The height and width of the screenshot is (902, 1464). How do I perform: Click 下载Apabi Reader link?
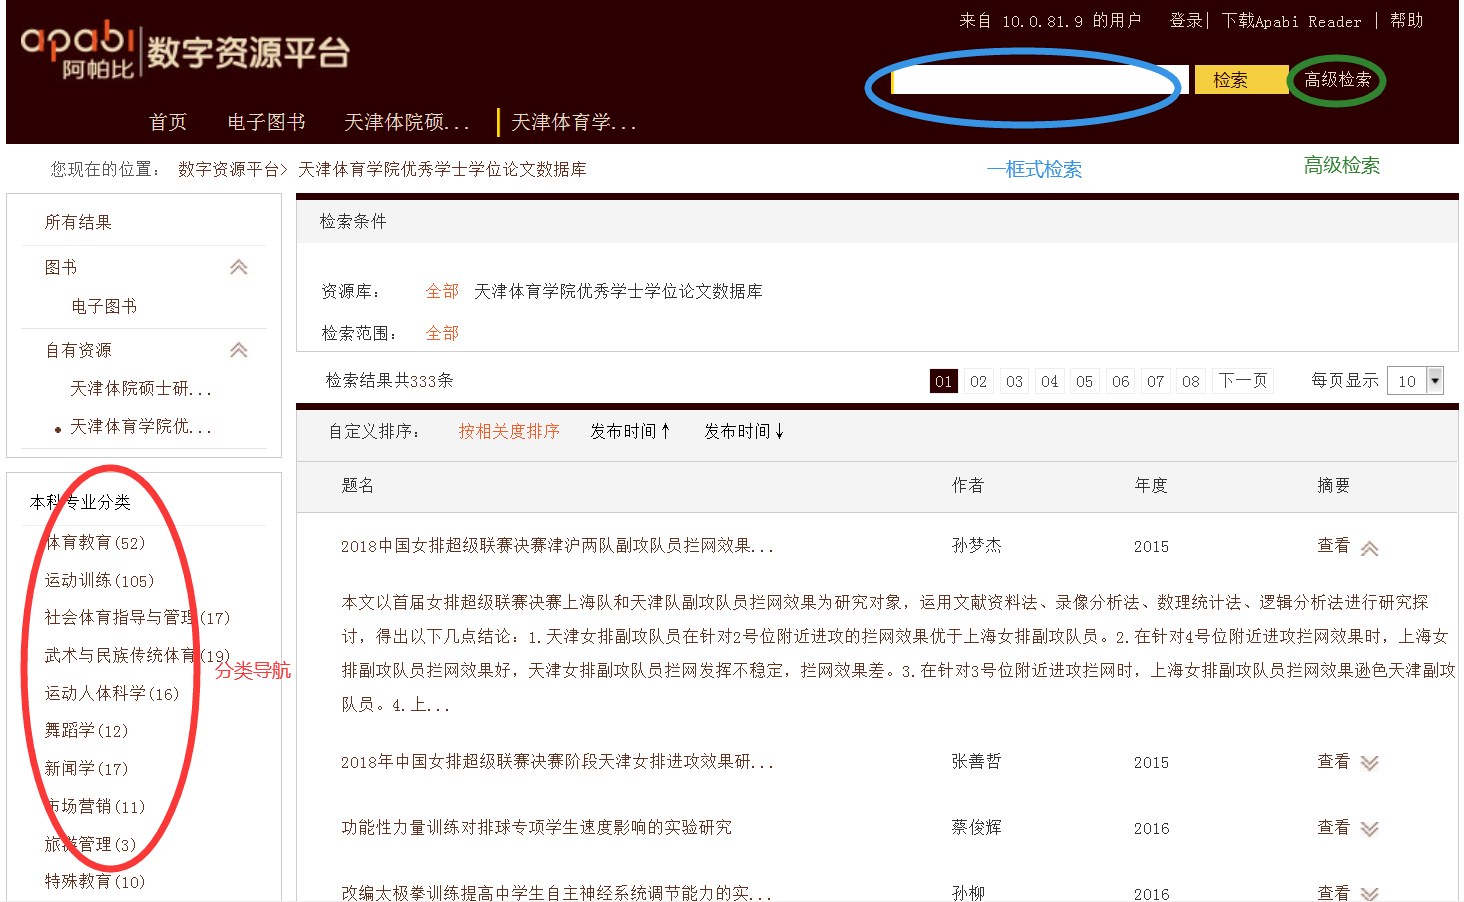[1291, 21]
